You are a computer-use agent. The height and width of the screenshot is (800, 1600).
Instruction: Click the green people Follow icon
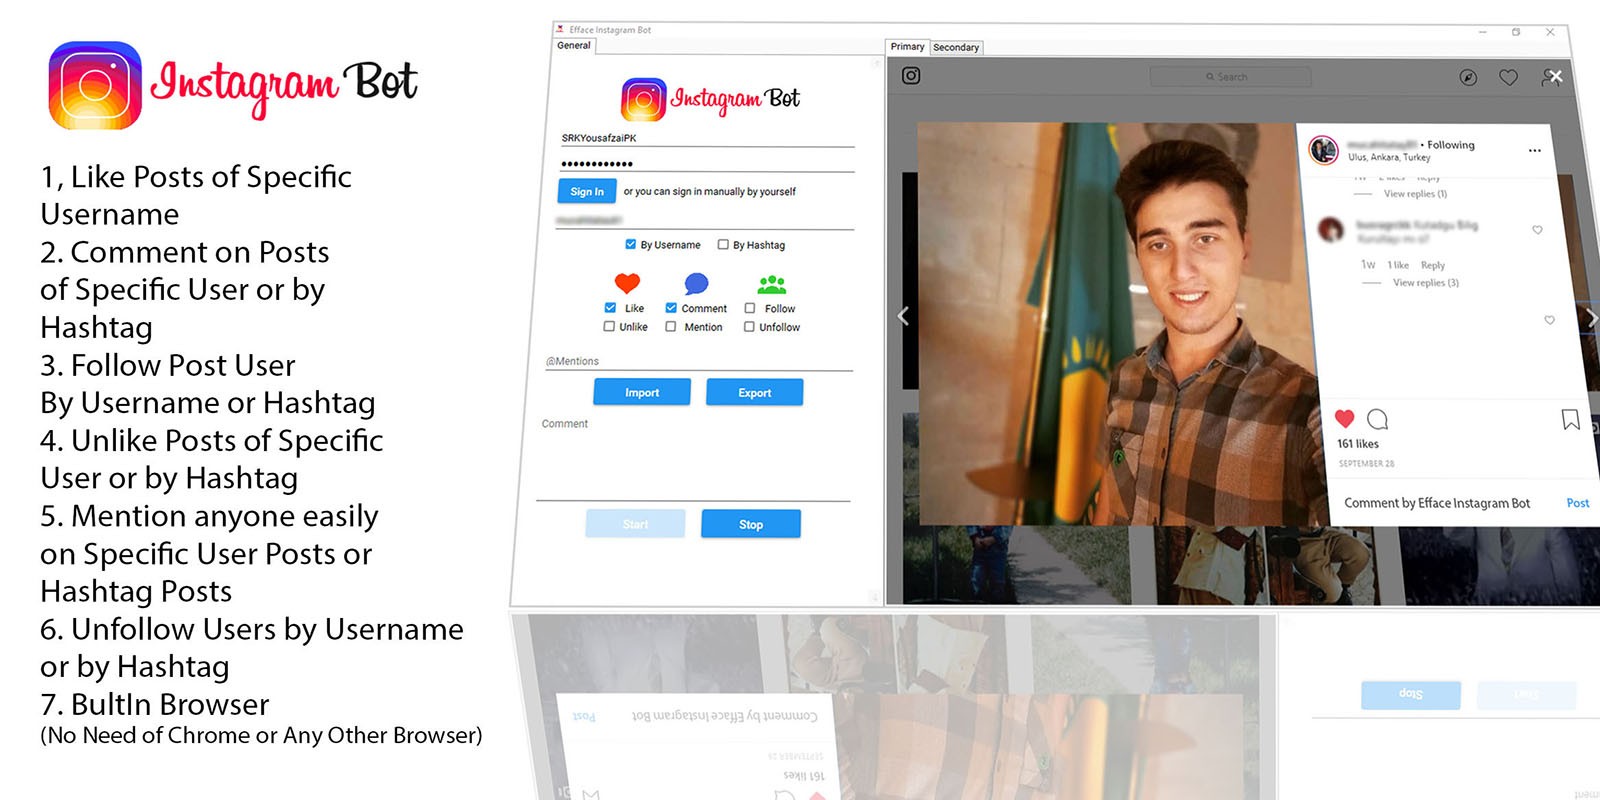771,285
